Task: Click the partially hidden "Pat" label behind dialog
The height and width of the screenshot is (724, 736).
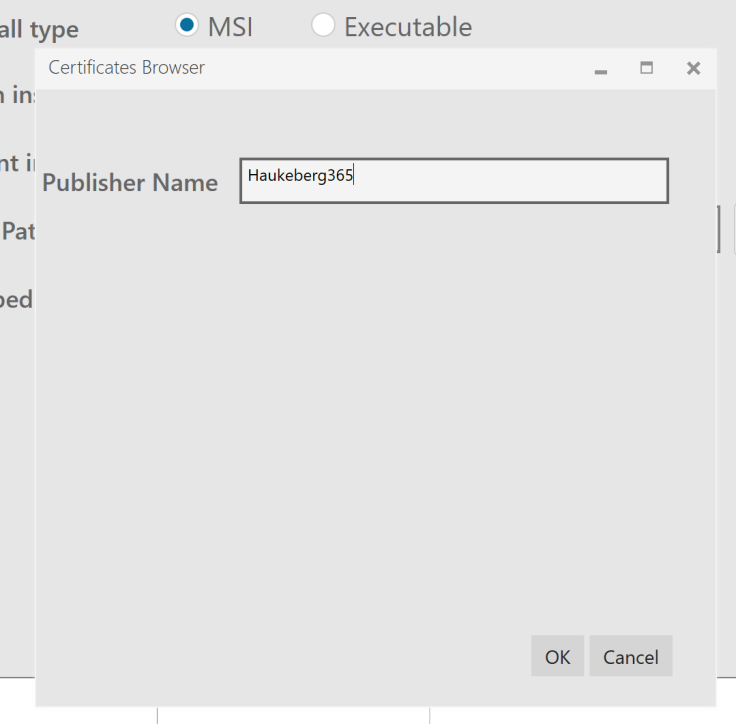Action: pyautogui.click(x=18, y=232)
